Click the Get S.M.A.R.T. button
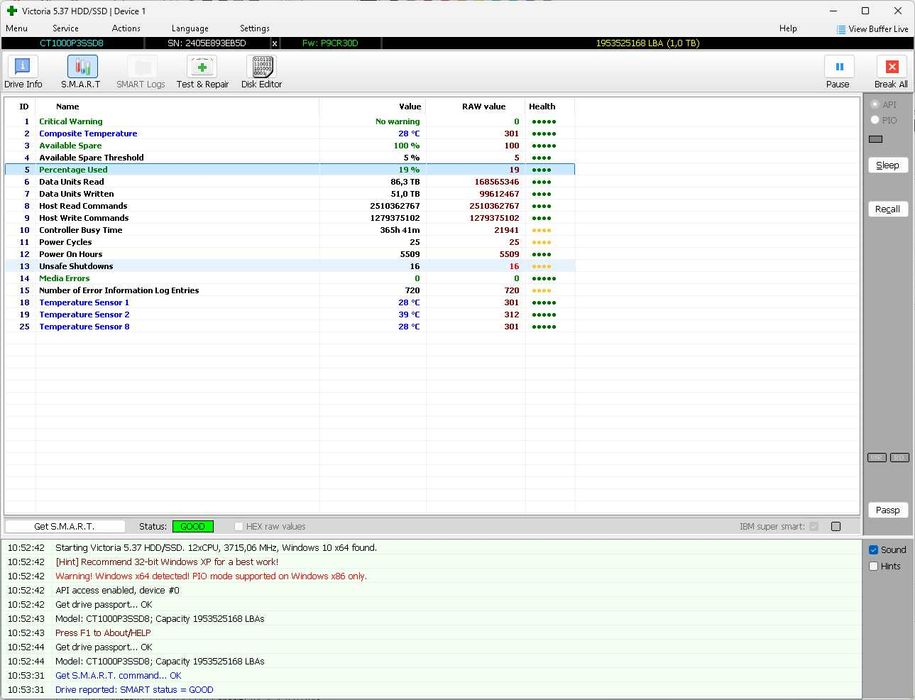This screenshot has width=915, height=700. (64, 526)
